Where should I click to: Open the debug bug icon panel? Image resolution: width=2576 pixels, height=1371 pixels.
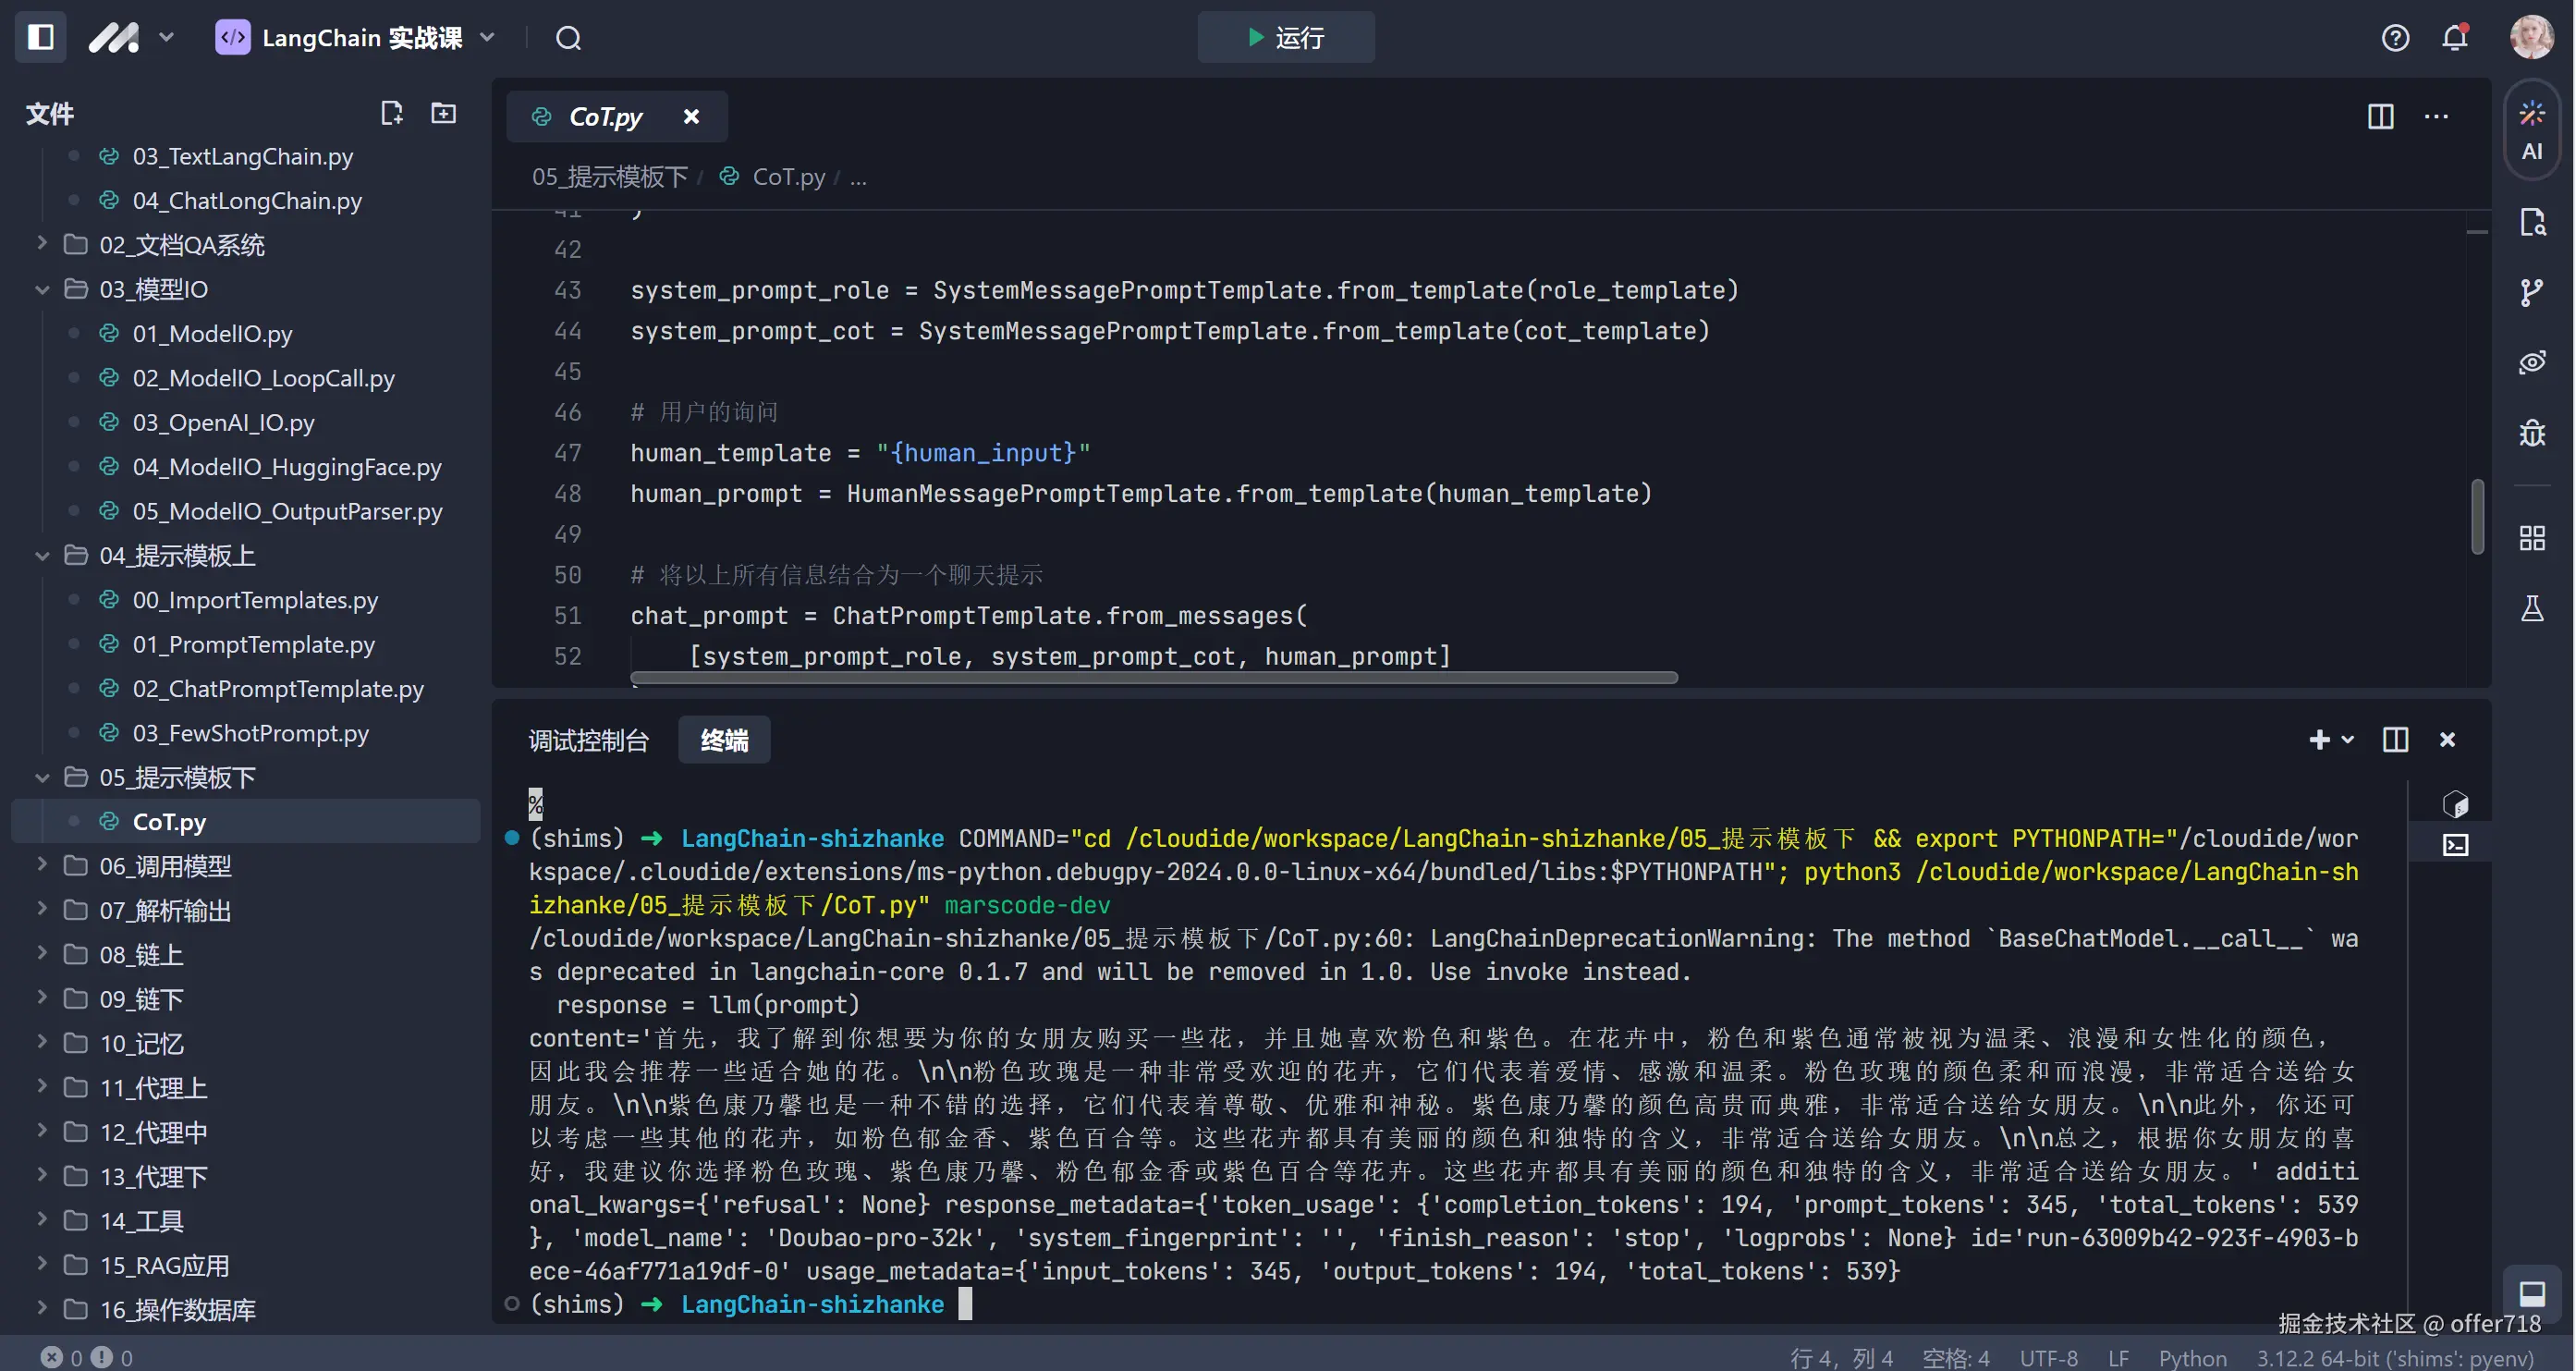[x=2531, y=433]
